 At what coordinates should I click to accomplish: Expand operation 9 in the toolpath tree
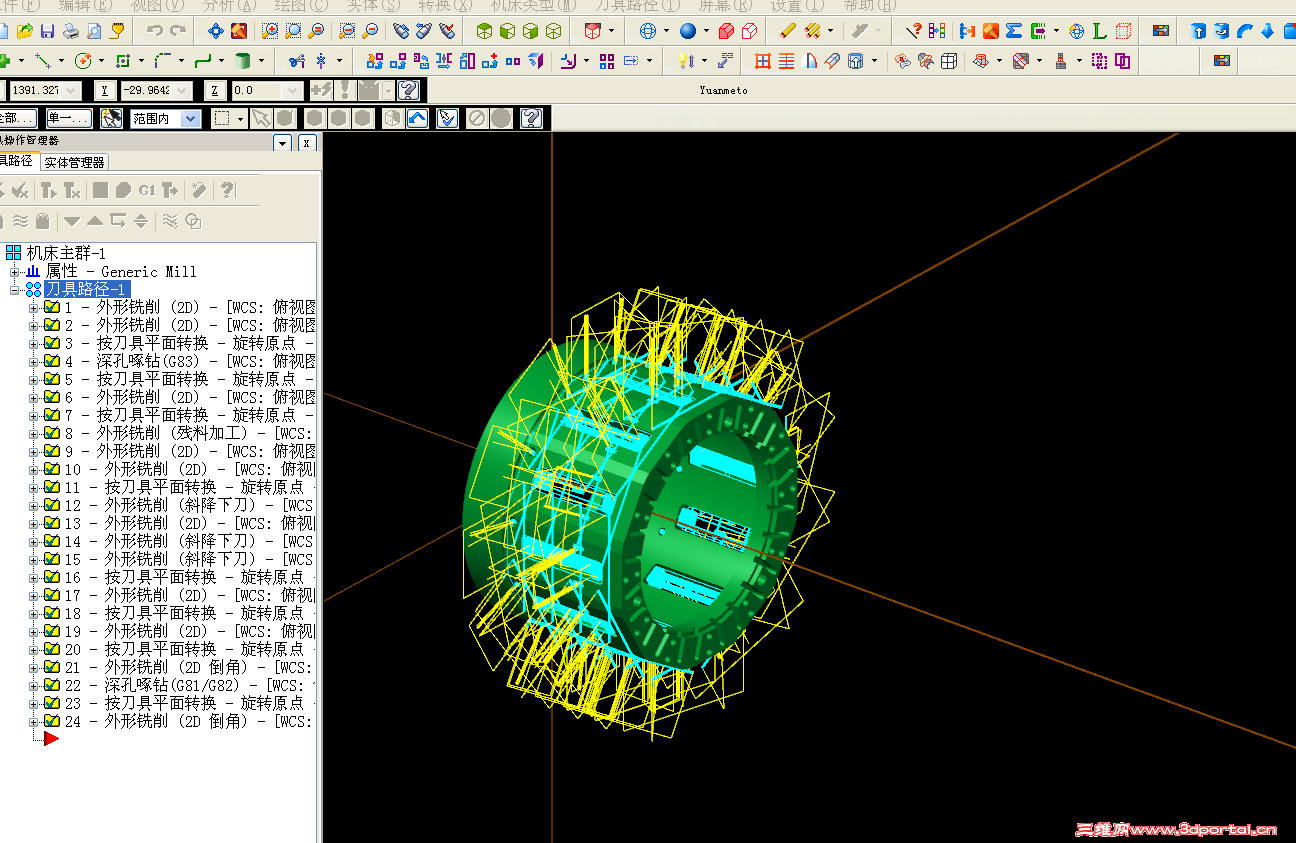click(x=33, y=451)
